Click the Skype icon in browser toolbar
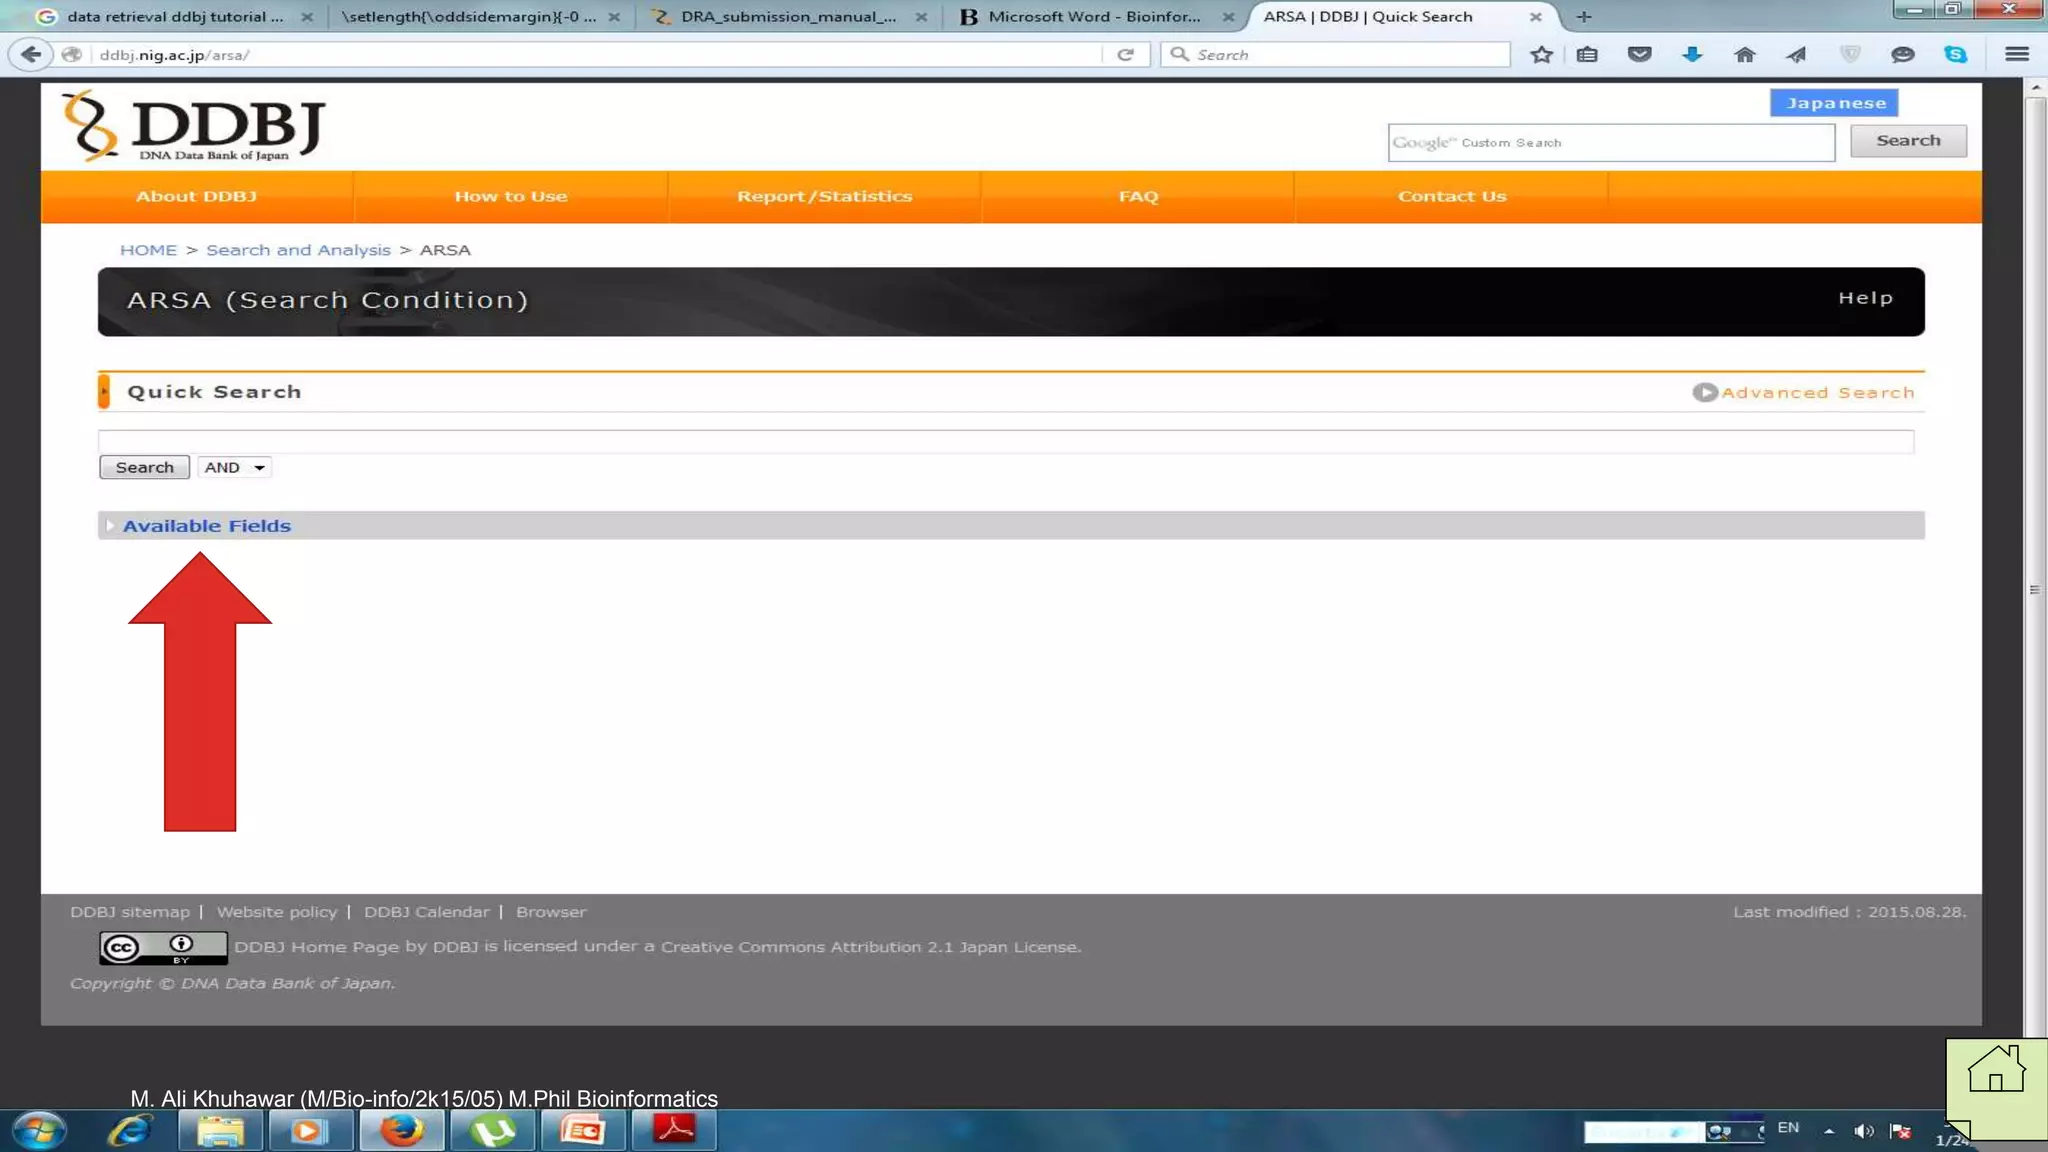Viewport: 2048px width, 1152px height. pos(1955,55)
